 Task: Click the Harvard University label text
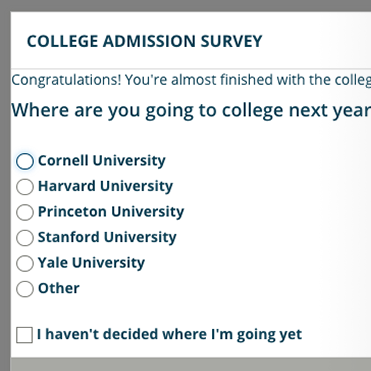pos(105,186)
